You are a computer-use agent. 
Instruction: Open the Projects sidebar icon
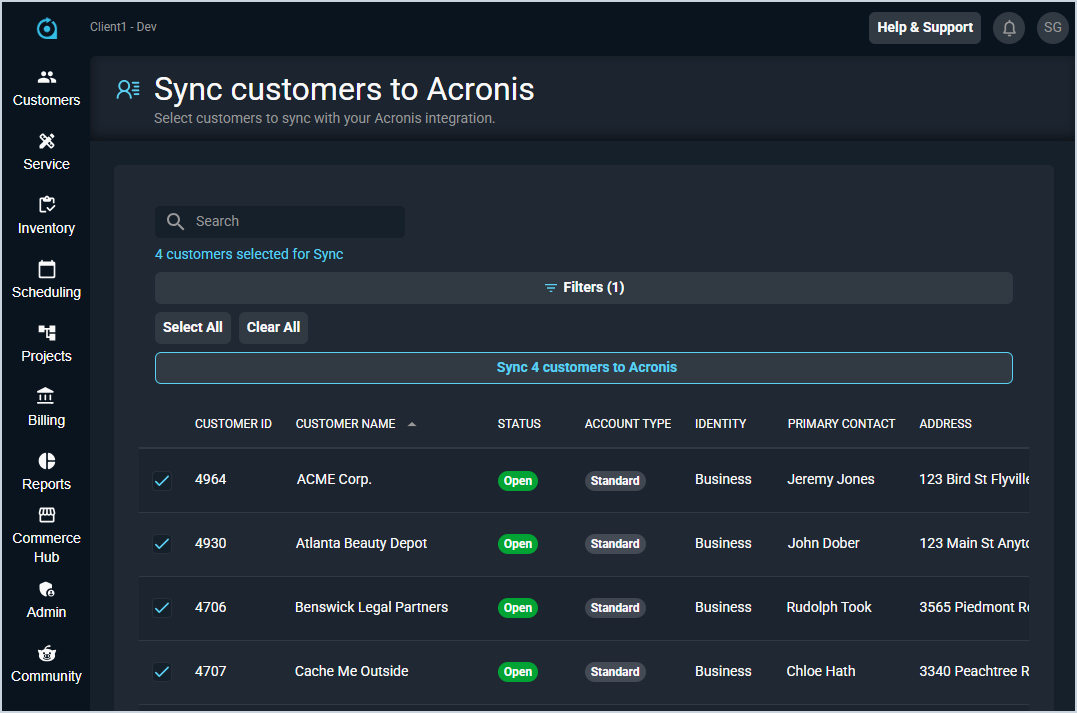46,333
